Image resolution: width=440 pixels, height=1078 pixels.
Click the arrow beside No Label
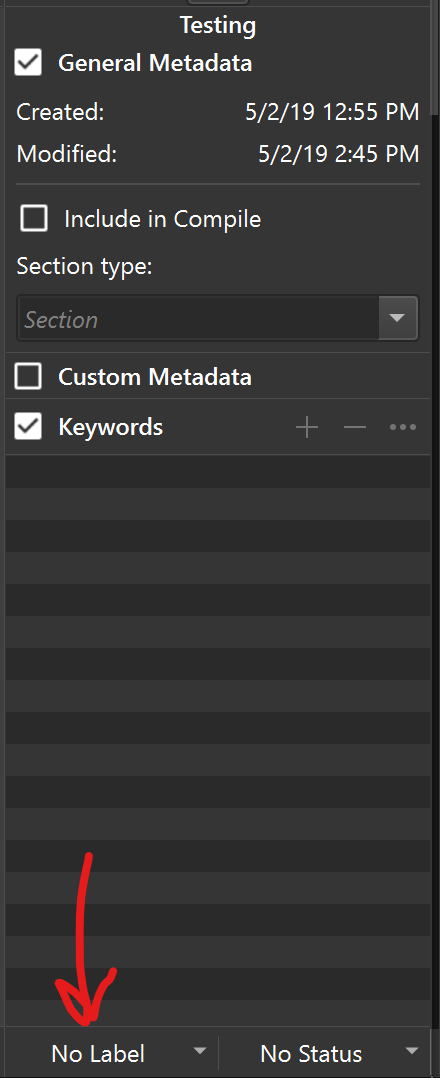pos(199,1050)
